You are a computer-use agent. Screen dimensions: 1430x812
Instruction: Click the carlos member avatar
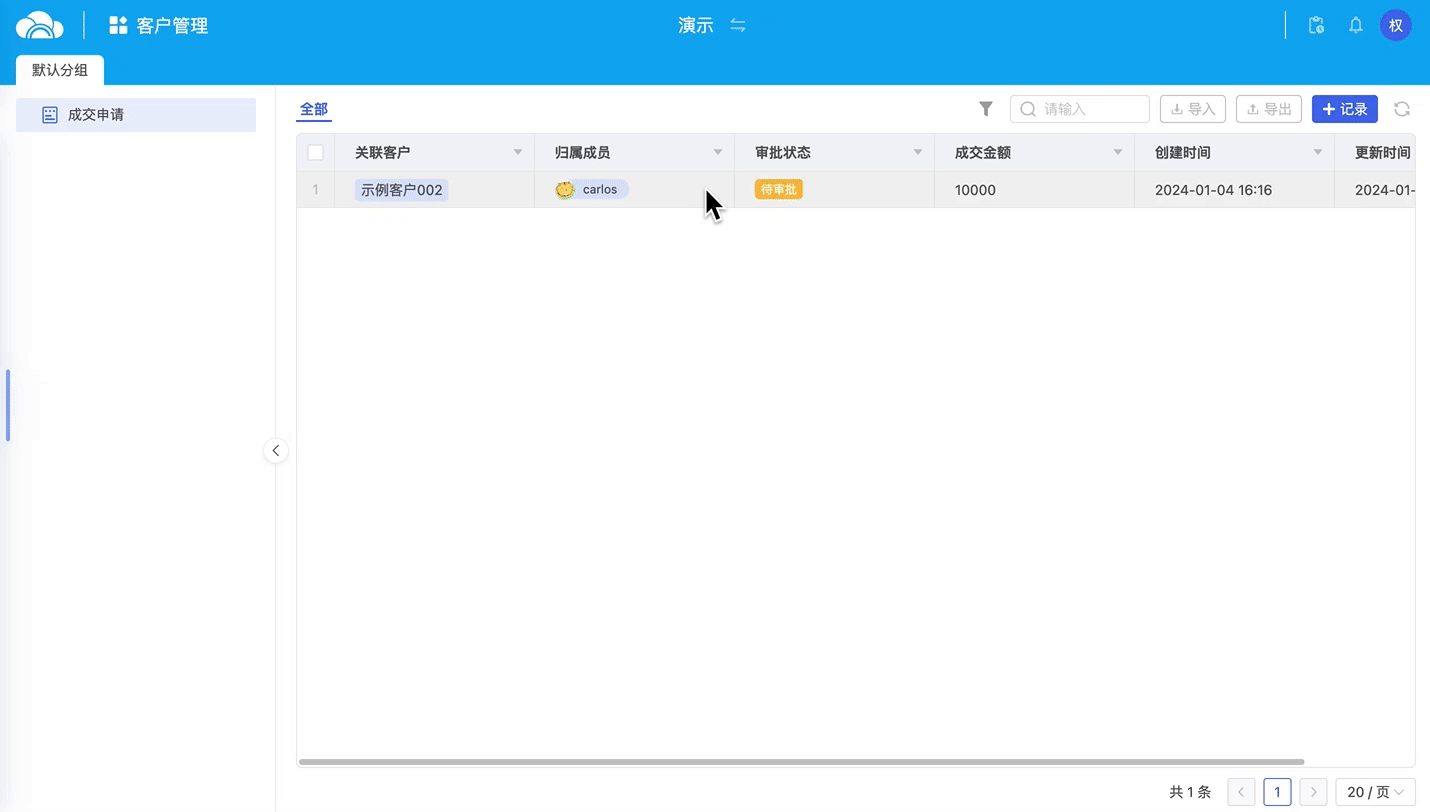[x=565, y=189]
